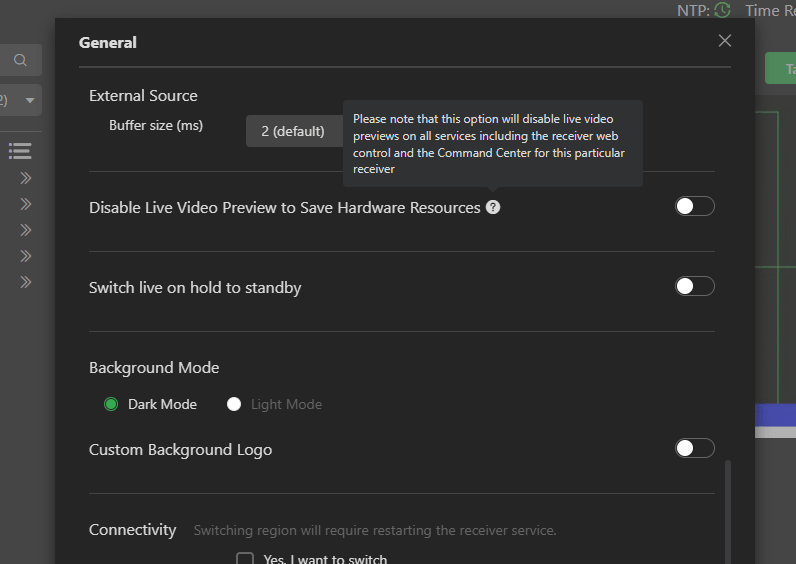This screenshot has height=564, width=796.
Task: Click the help icon beside Disable Live Video Preview
Action: click(x=492, y=207)
